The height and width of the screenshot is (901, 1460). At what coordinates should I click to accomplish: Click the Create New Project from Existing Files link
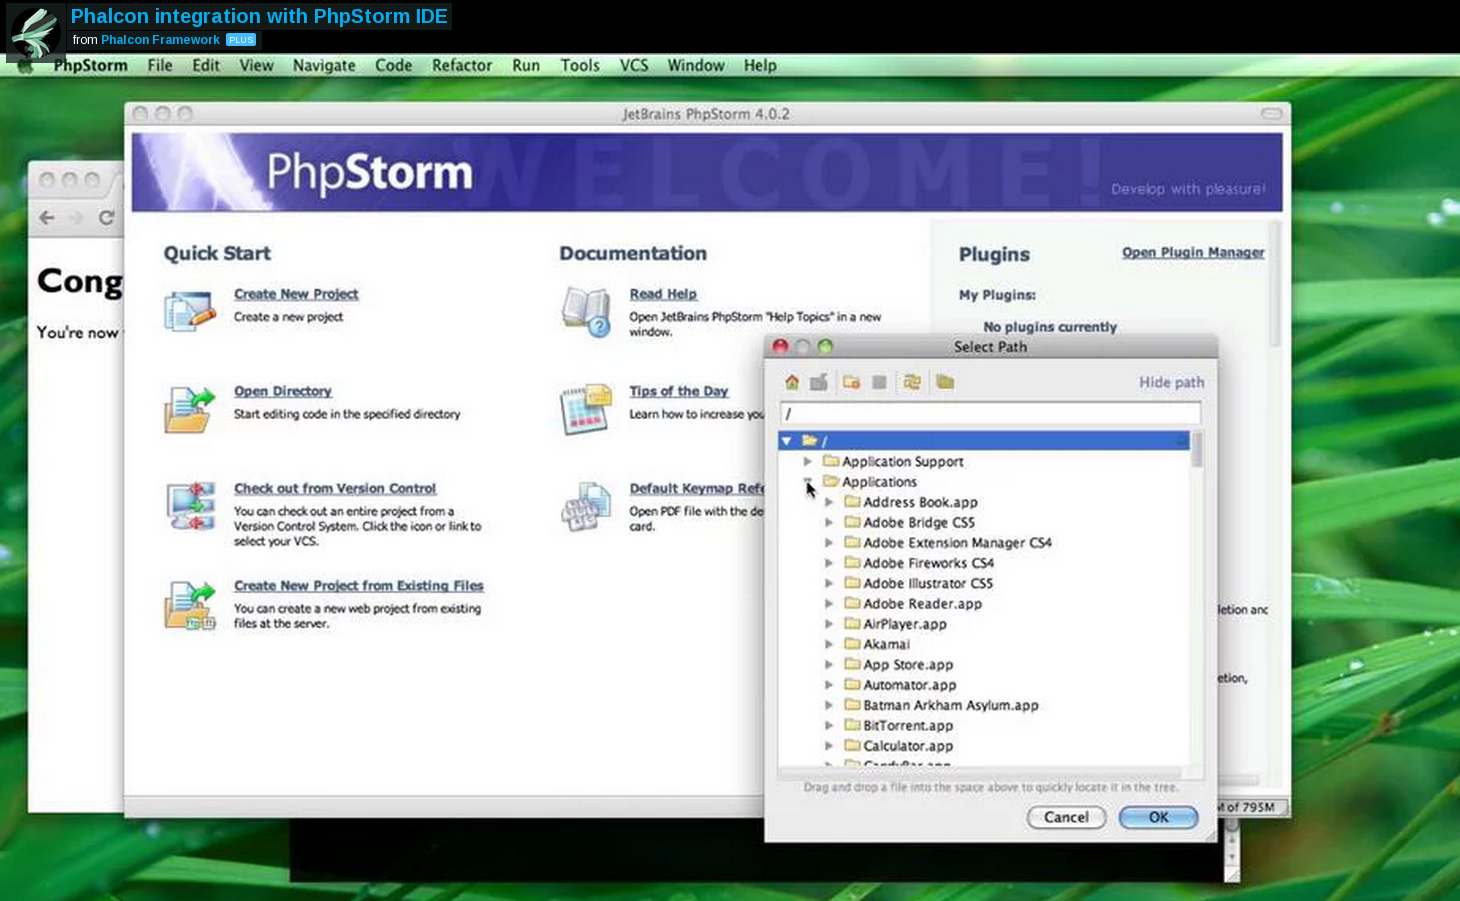pyautogui.click(x=358, y=585)
